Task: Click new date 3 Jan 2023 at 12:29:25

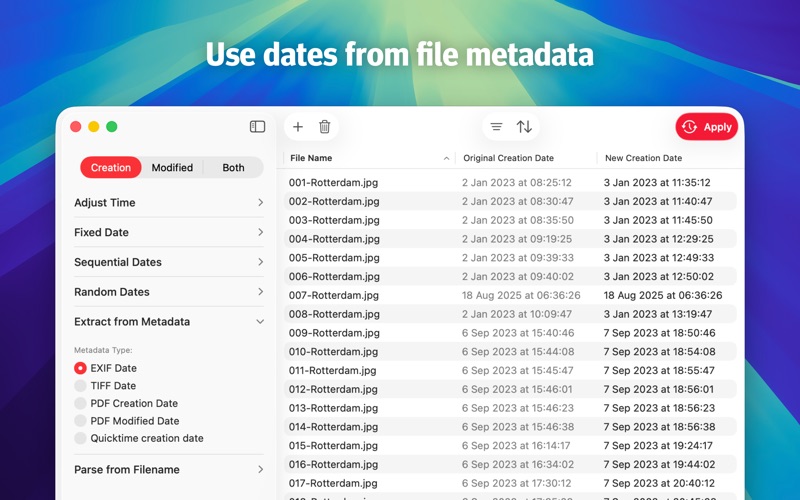Action: [659, 239]
